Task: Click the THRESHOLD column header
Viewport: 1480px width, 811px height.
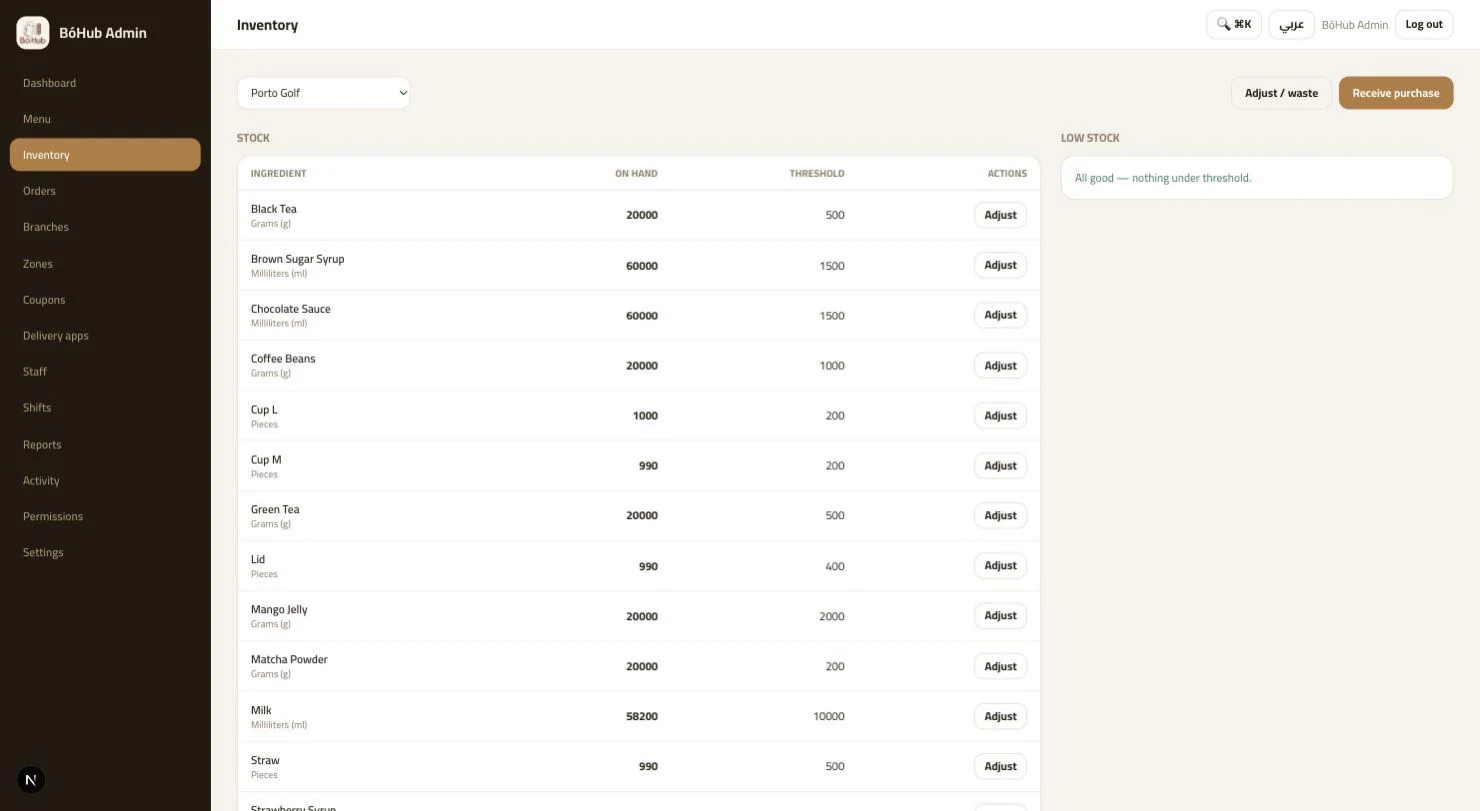Action: (817, 174)
